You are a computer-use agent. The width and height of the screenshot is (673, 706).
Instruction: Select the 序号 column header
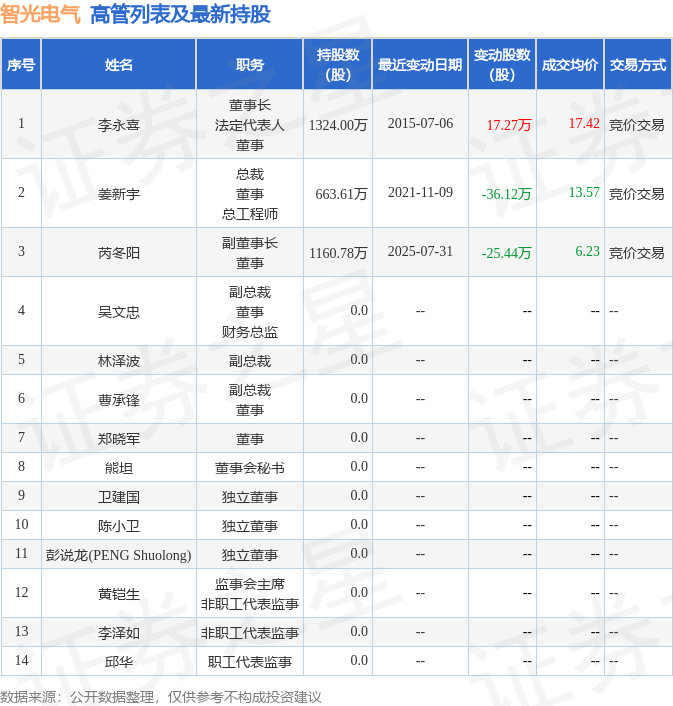point(21,65)
